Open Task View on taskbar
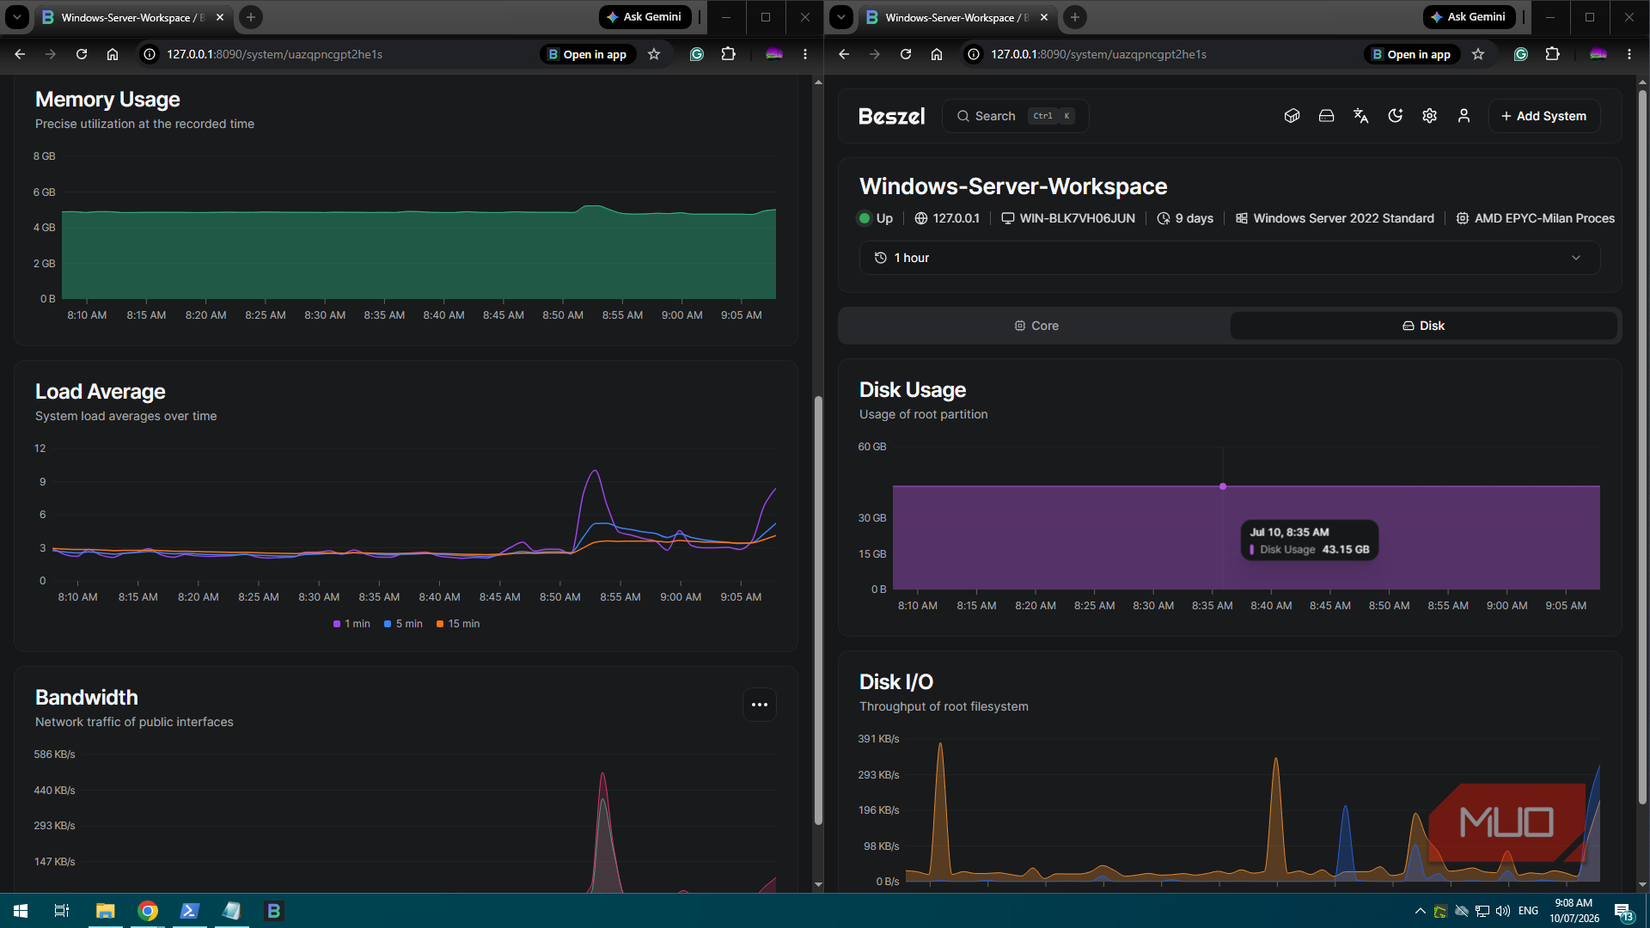The image size is (1650, 928). coord(62,911)
